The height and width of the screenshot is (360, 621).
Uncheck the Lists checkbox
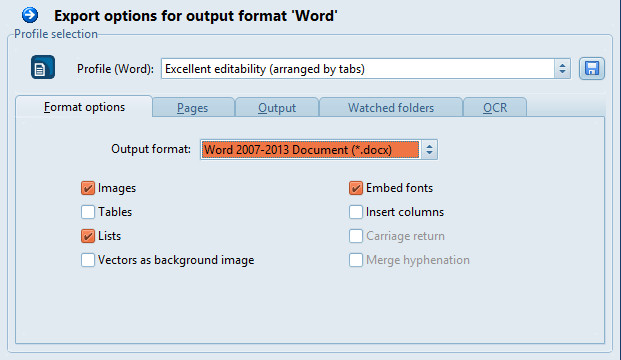pos(88,236)
